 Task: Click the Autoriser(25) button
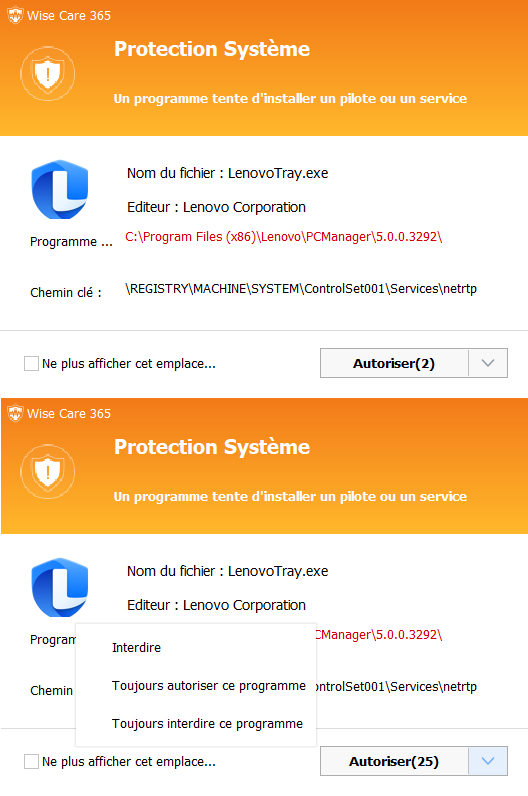tap(394, 761)
